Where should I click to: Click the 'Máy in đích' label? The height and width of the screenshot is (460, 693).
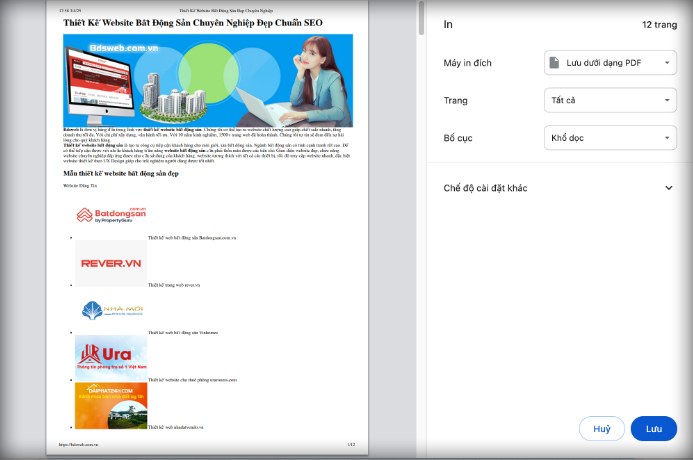[467, 63]
